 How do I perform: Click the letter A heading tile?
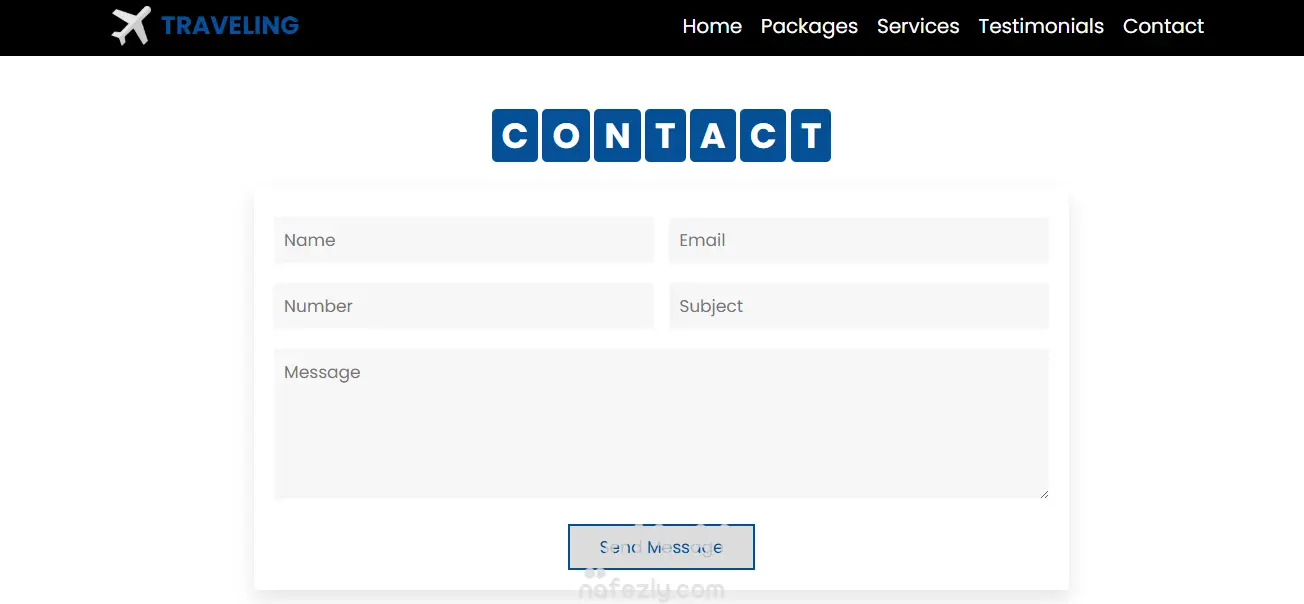(712, 135)
